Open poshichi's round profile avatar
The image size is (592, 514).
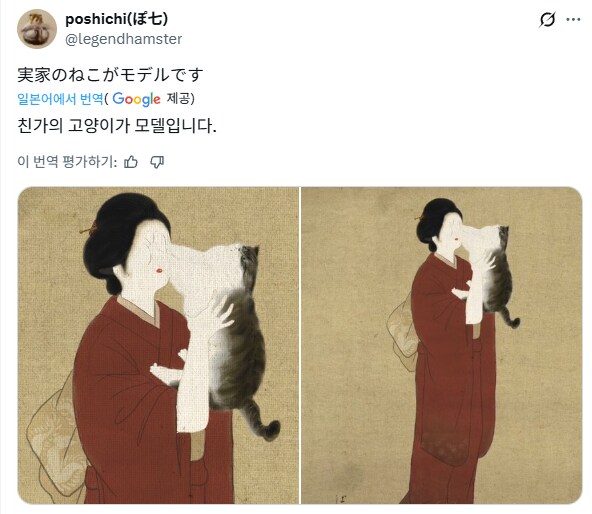[x=37, y=29]
